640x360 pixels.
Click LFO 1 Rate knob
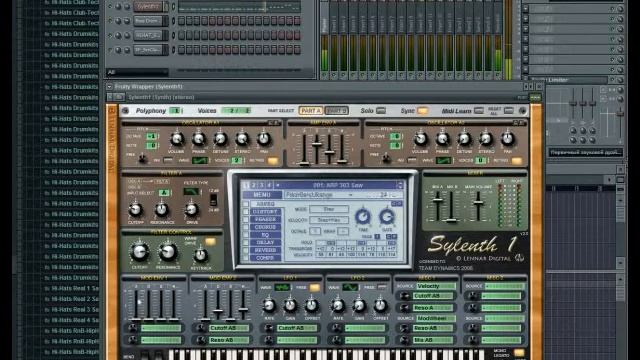pyautogui.click(x=269, y=305)
